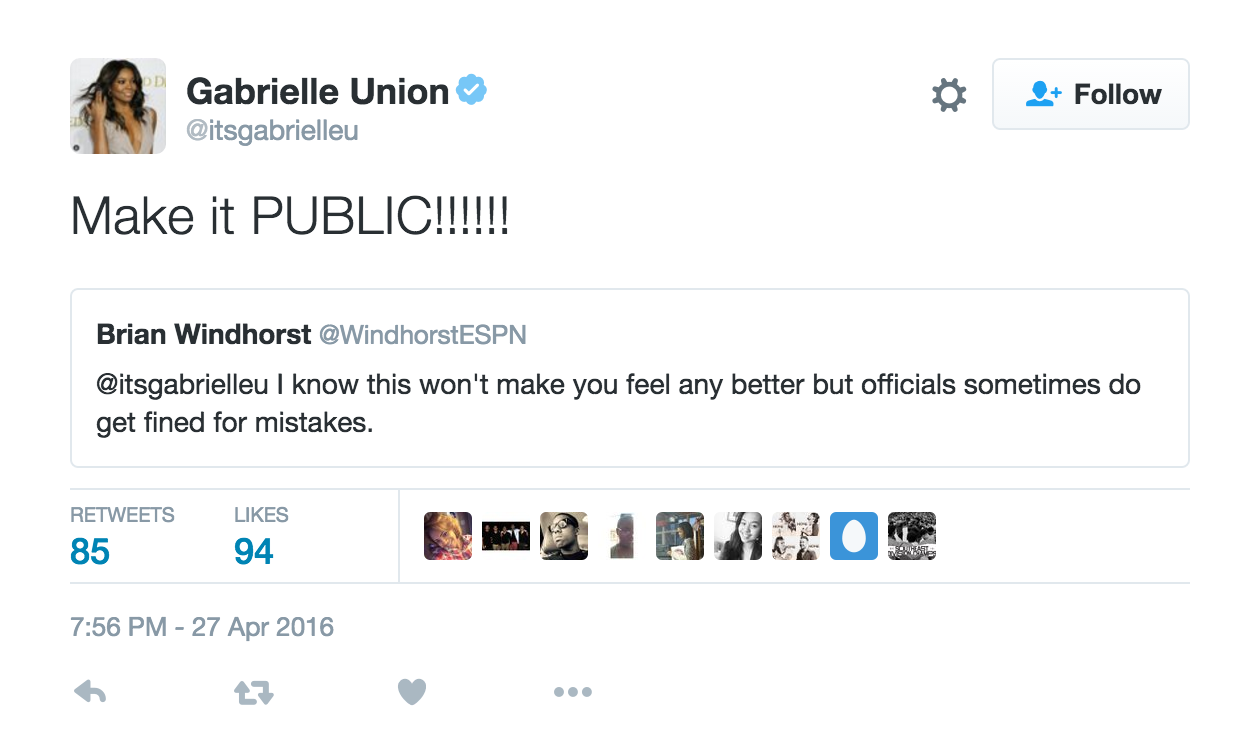Open Gabrielle Union's profile photo
This screenshot has height=746, width=1260.
click(x=118, y=106)
